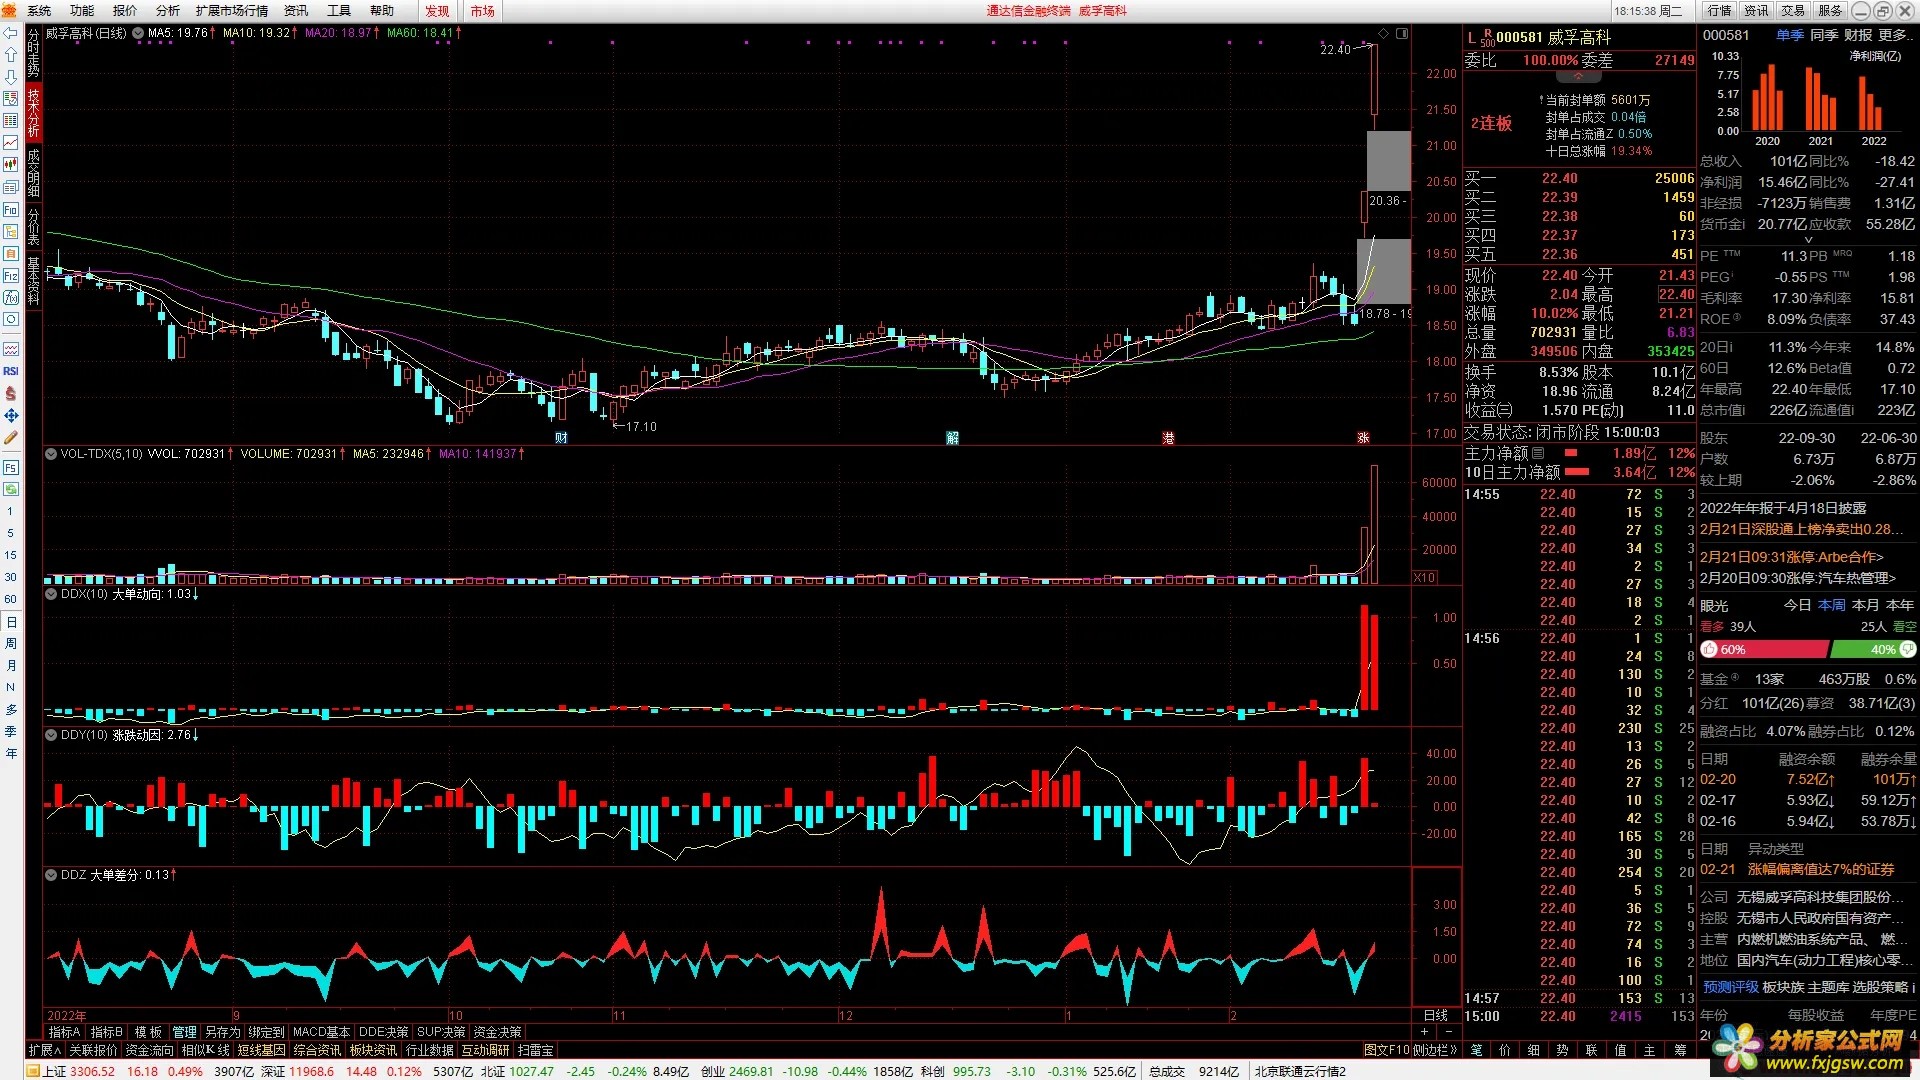Open the 功能 menu
Viewport: 1920px width, 1080px height.
pos(82,11)
